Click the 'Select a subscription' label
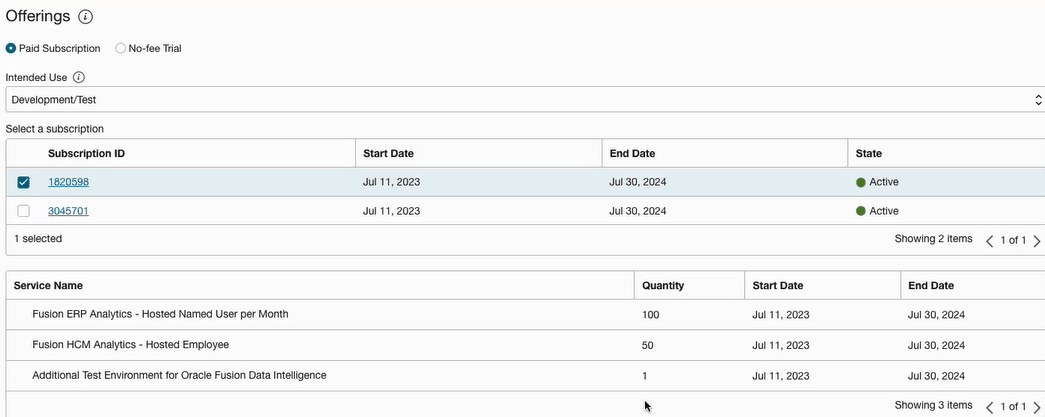Viewport: 1045px width, 417px height. [55, 129]
